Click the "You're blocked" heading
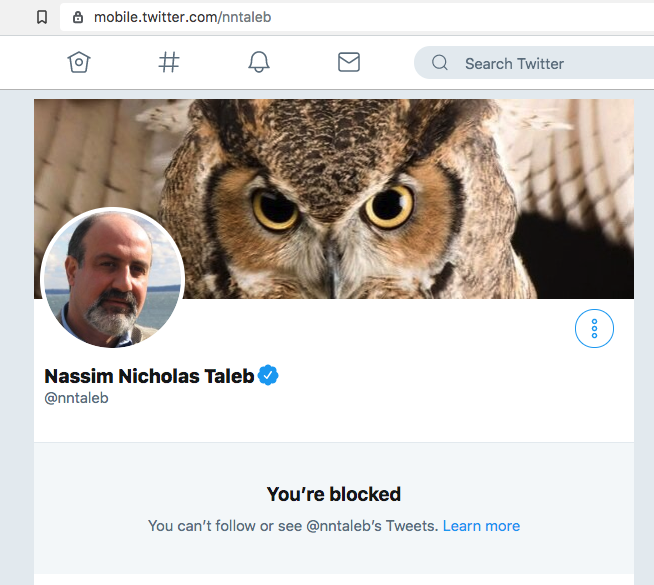Image resolution: width=654 pixels, height=585 pixels. [x=333, y=494]
